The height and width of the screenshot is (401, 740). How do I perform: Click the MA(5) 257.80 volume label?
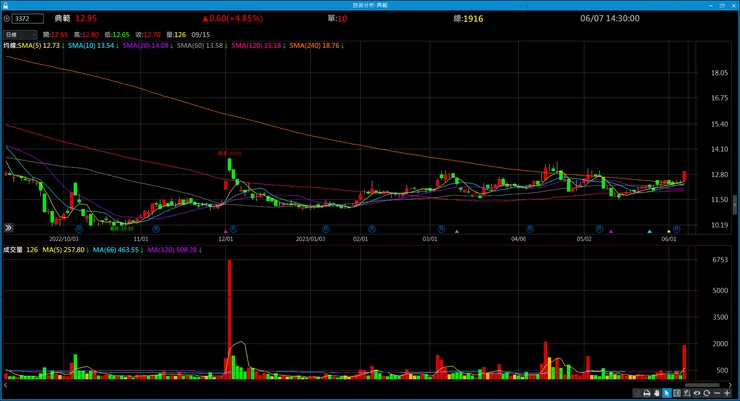coord(64,250)
